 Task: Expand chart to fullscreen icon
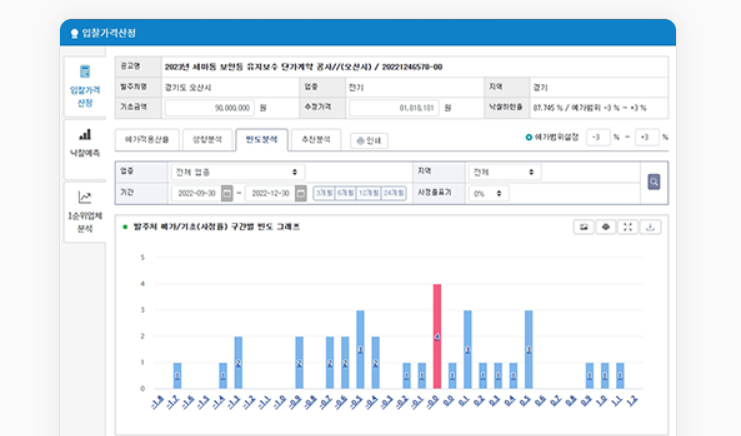pos(628,227)
